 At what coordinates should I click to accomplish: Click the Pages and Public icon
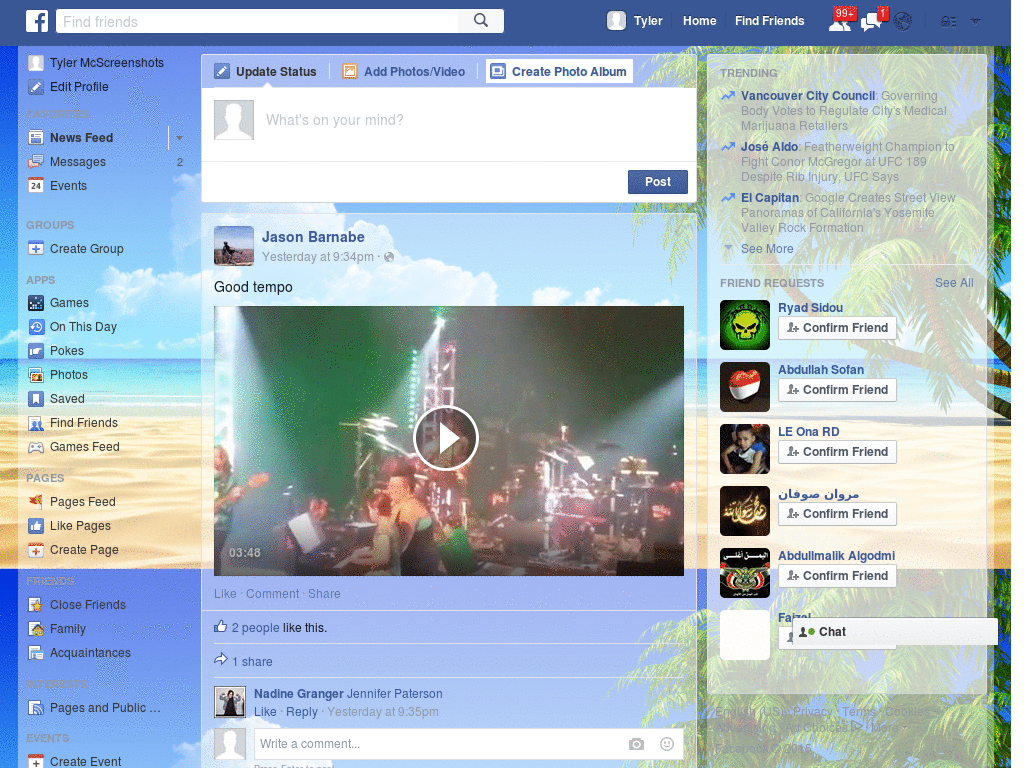(36, 708)
